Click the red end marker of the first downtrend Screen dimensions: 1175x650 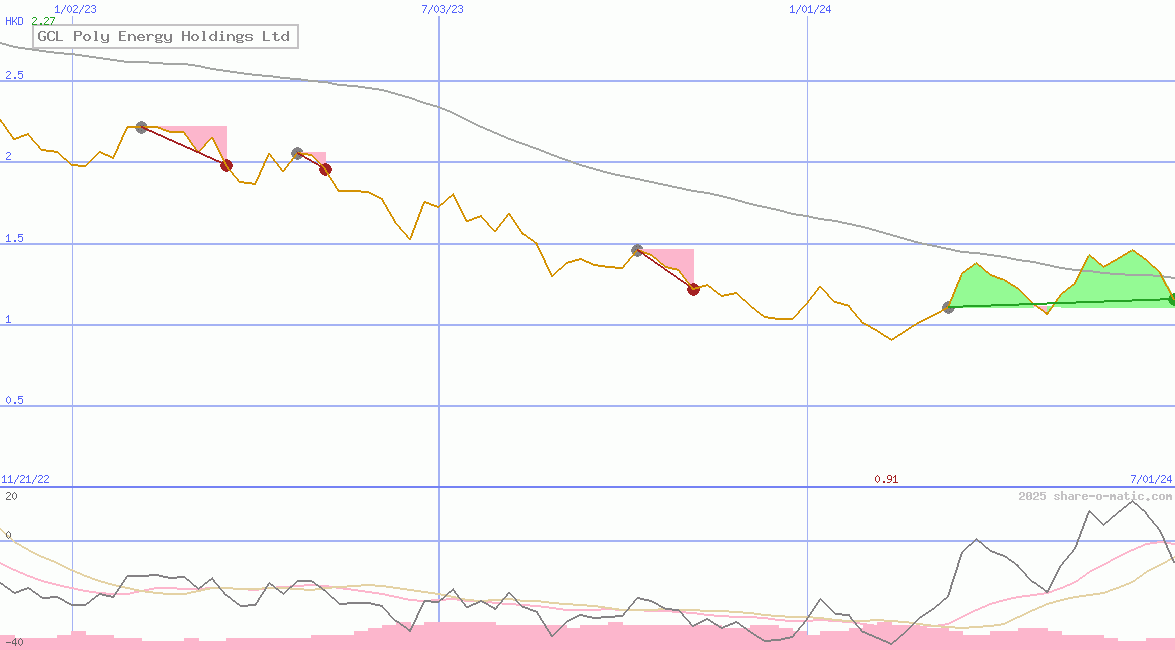point(225,166)
